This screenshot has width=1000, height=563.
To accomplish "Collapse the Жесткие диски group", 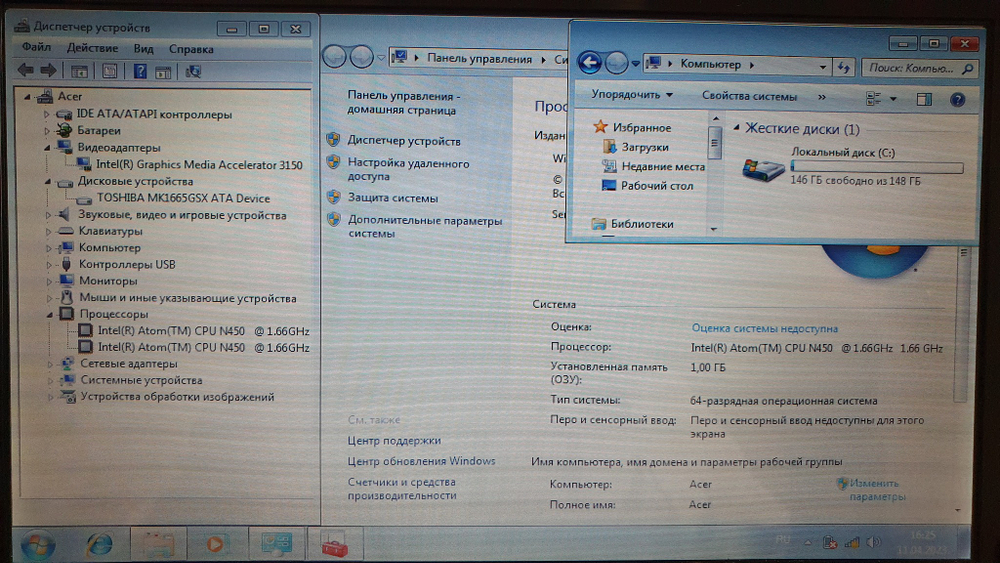I will pyautogui.click(x=737, y=128).
